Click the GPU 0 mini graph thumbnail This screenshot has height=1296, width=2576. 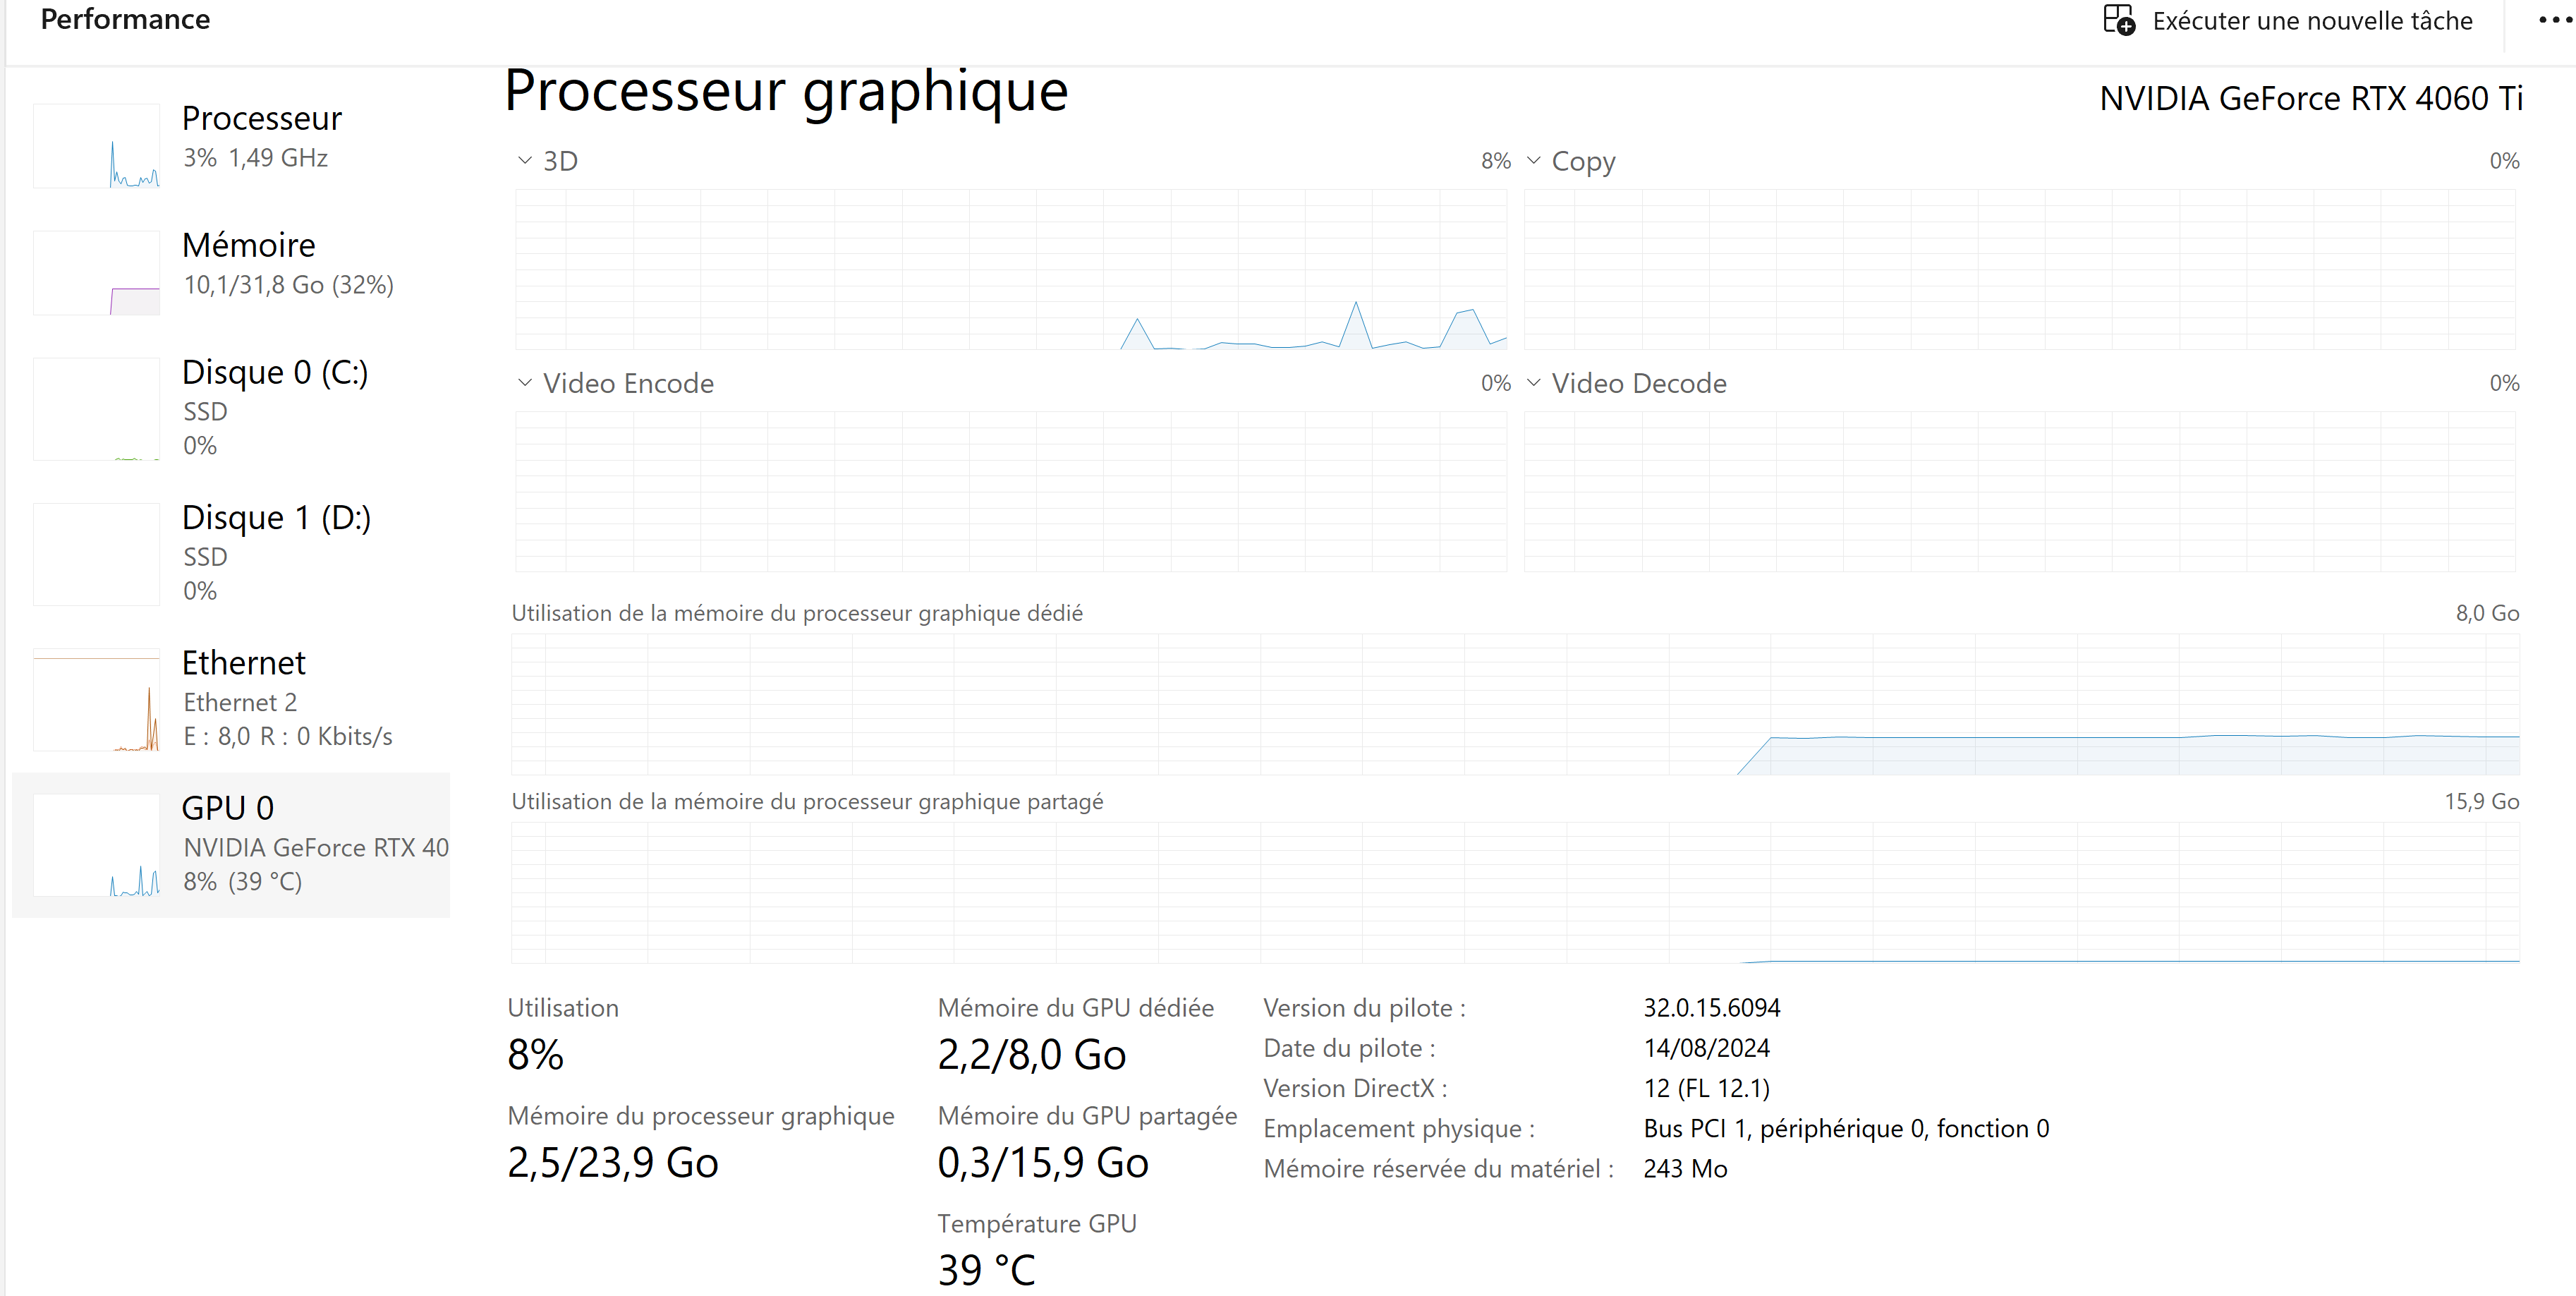96,845
